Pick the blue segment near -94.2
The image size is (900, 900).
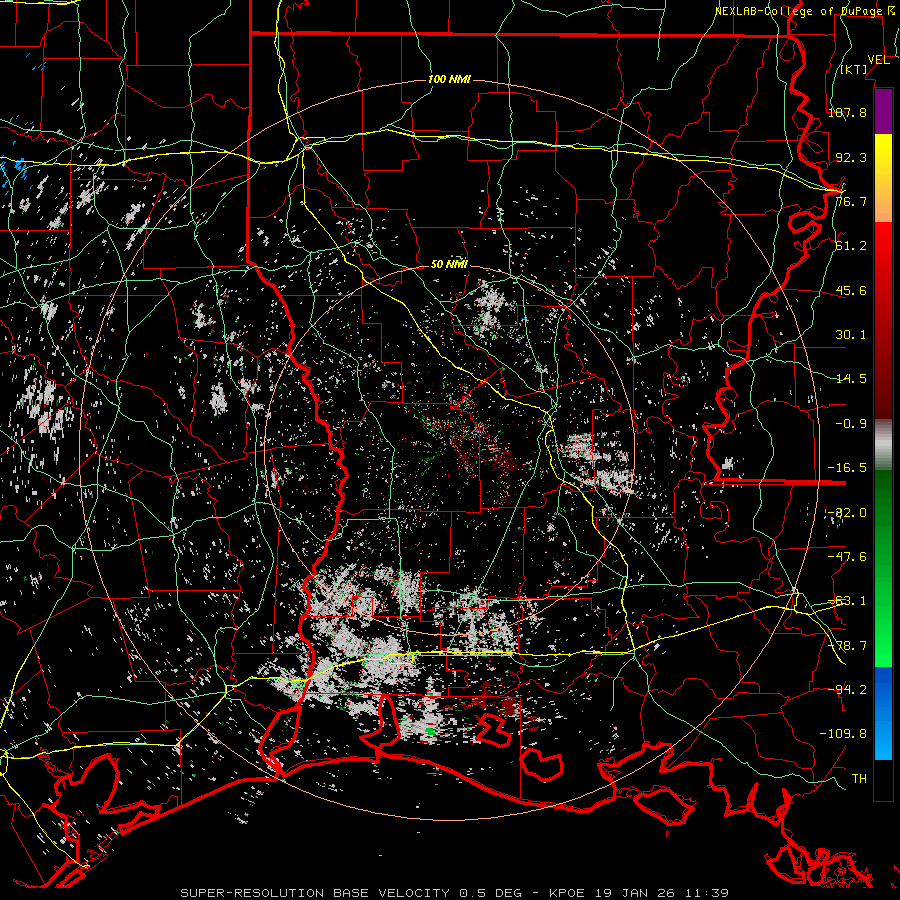tap(883, 689)
